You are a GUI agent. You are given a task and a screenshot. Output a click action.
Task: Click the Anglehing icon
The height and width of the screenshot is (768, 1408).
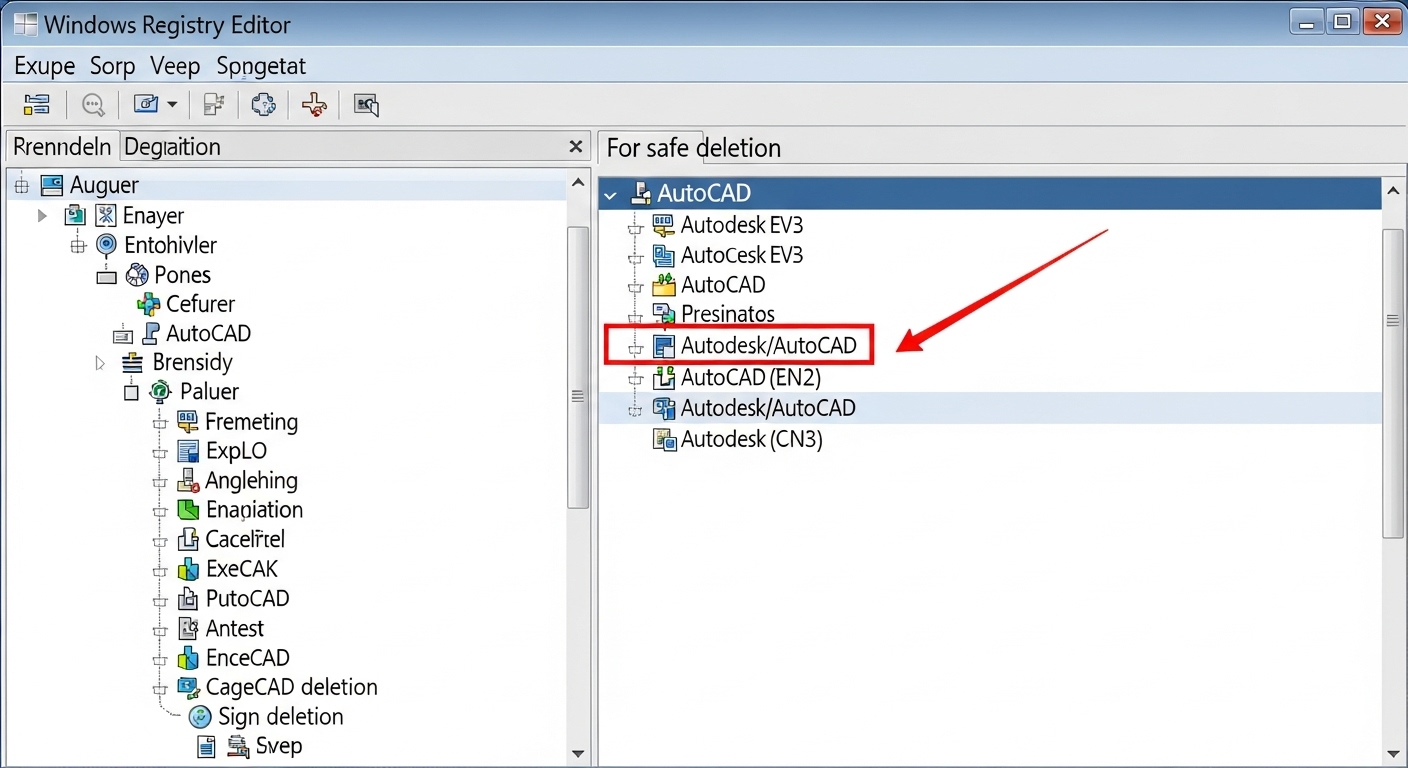click(187, 480)
